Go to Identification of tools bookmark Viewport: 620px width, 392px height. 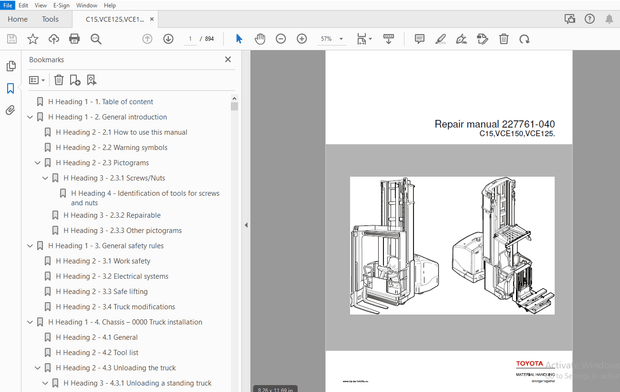[145, 198]
